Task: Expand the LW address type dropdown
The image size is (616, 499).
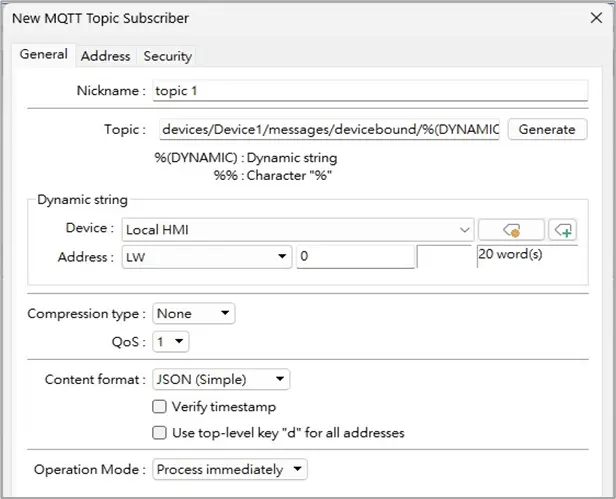Action: [207, 257]
